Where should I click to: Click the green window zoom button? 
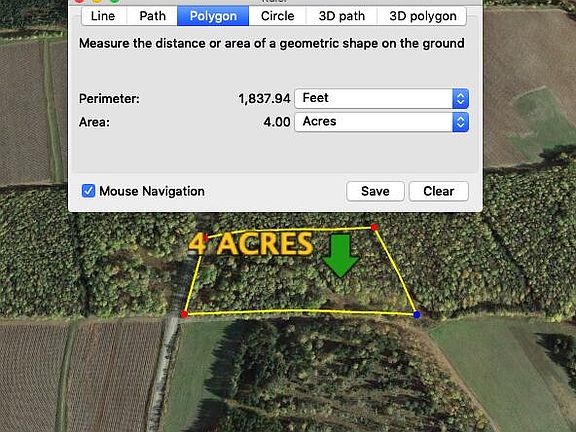tap(115, 1)
